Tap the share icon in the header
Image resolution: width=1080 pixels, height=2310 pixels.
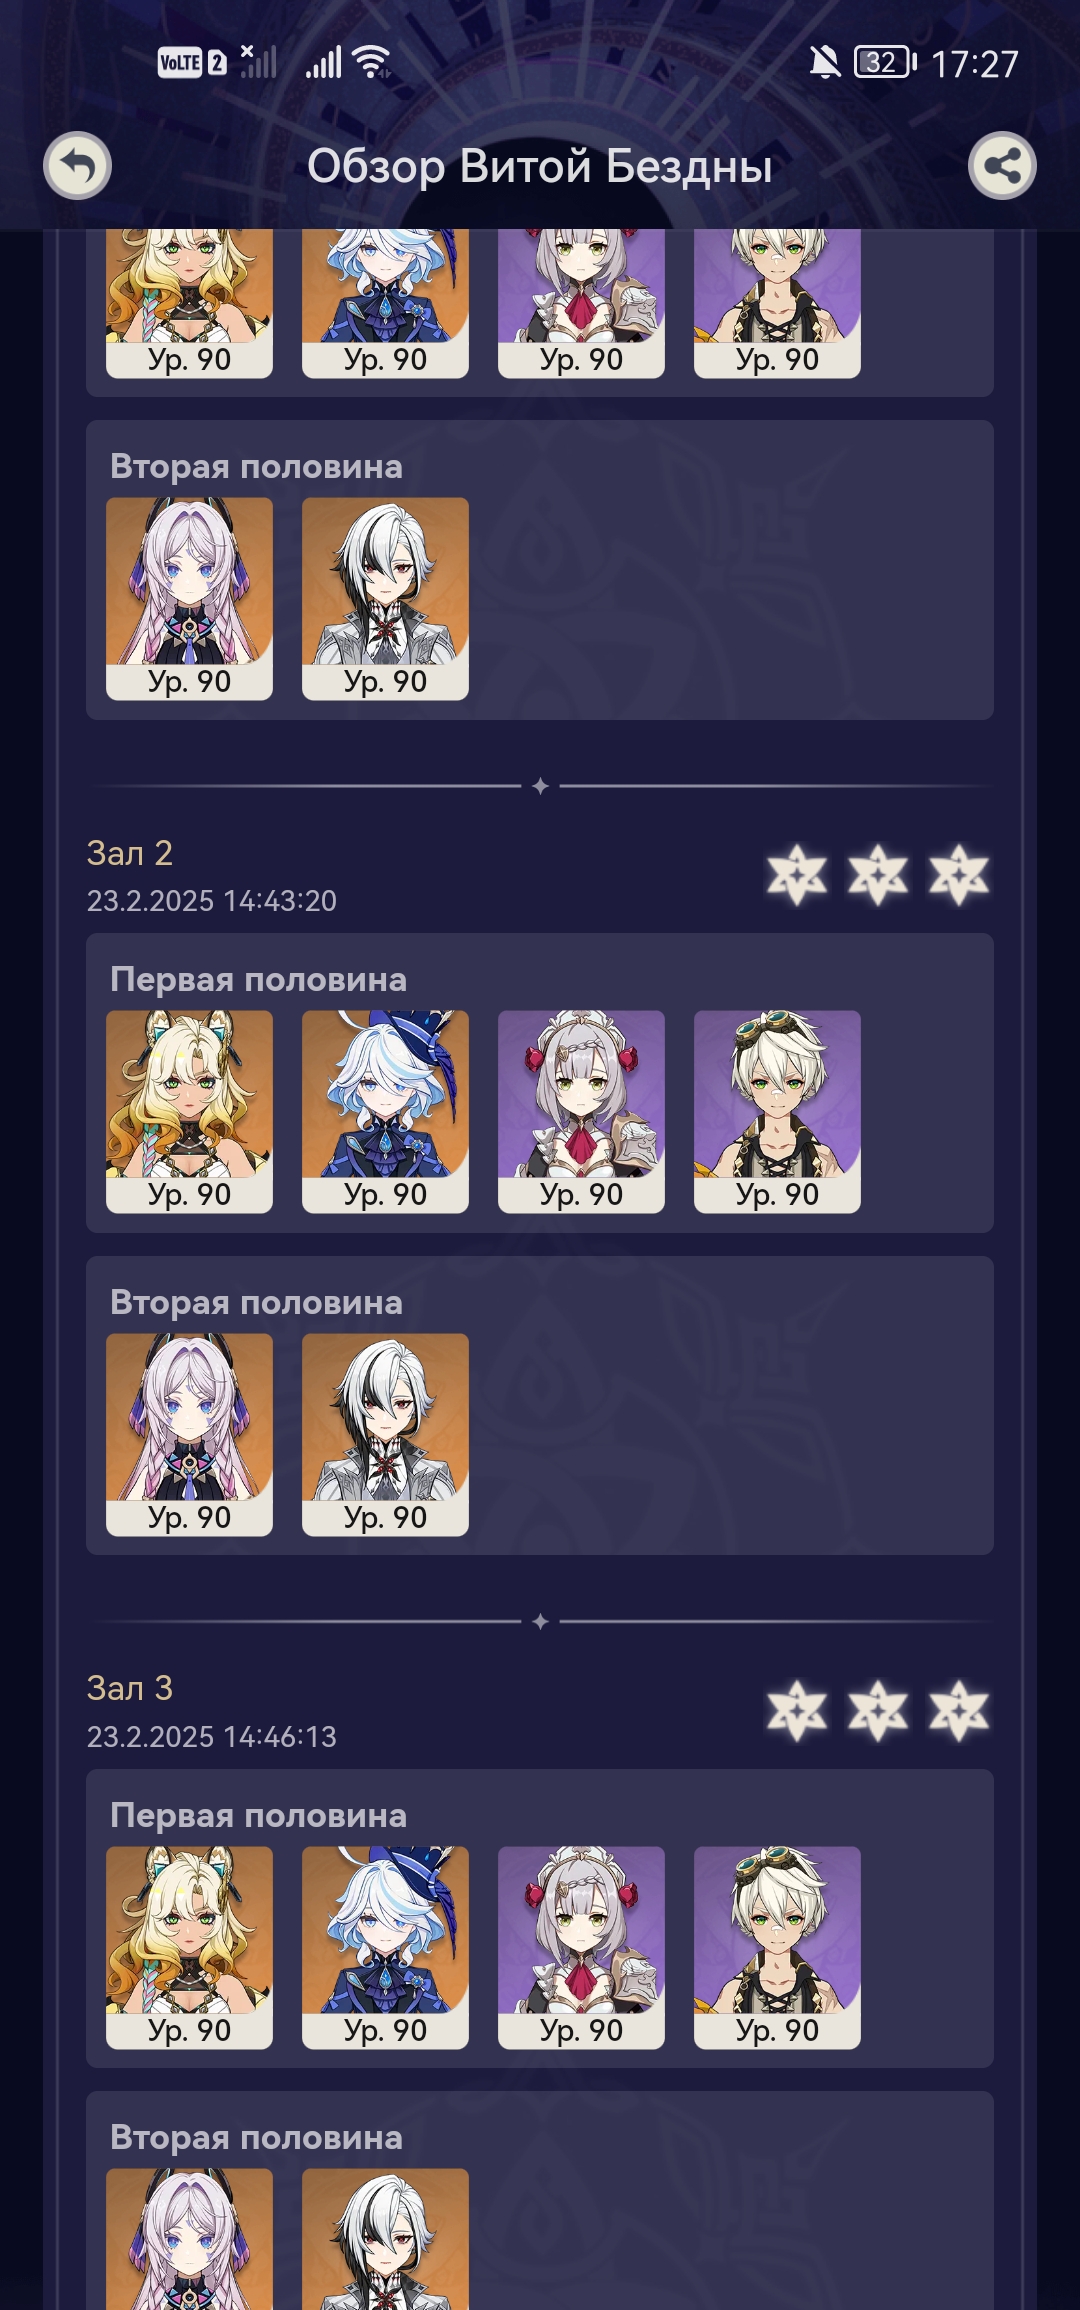pyautogui.click(x=1002, y=165)
